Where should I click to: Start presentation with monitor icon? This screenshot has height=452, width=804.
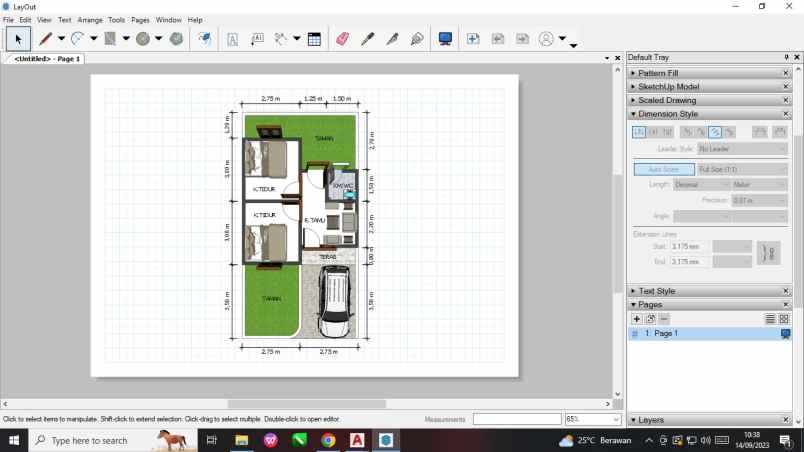tap(445, 39)
